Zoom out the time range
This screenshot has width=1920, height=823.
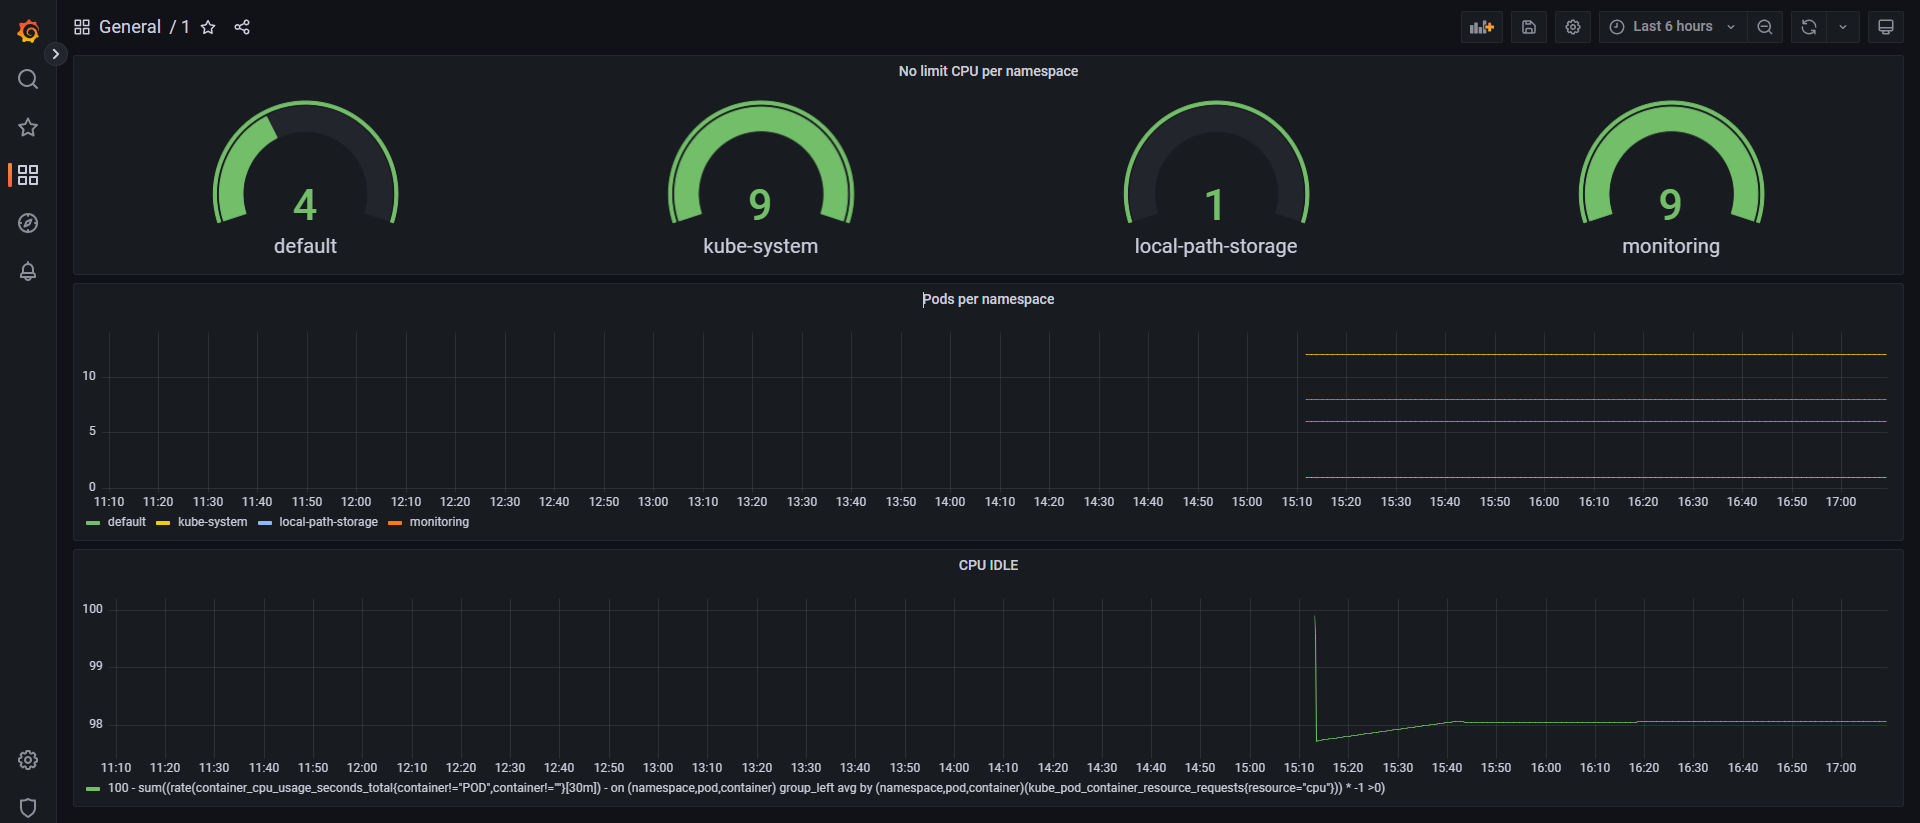tap(1765, 27)
